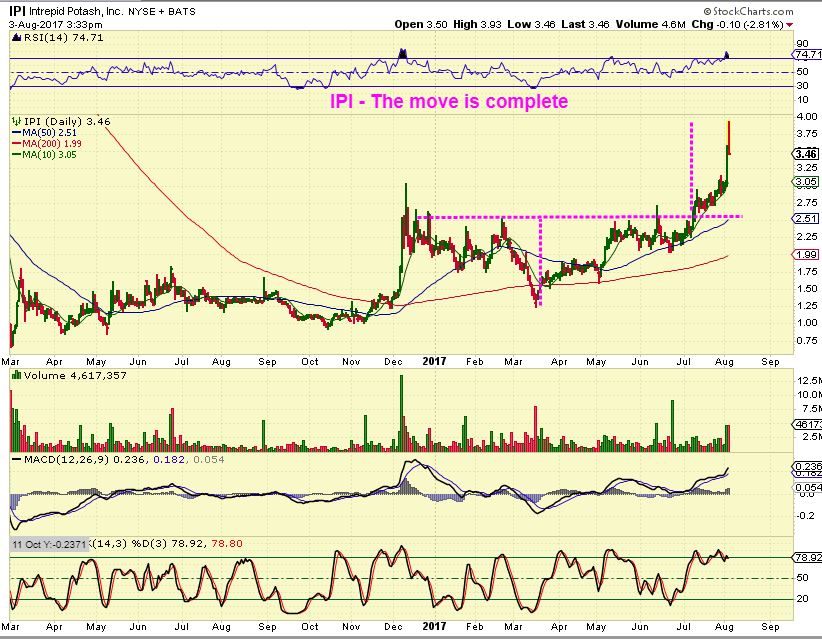Click the 78.92 tag on stochastic axis

tap(808, 557)
